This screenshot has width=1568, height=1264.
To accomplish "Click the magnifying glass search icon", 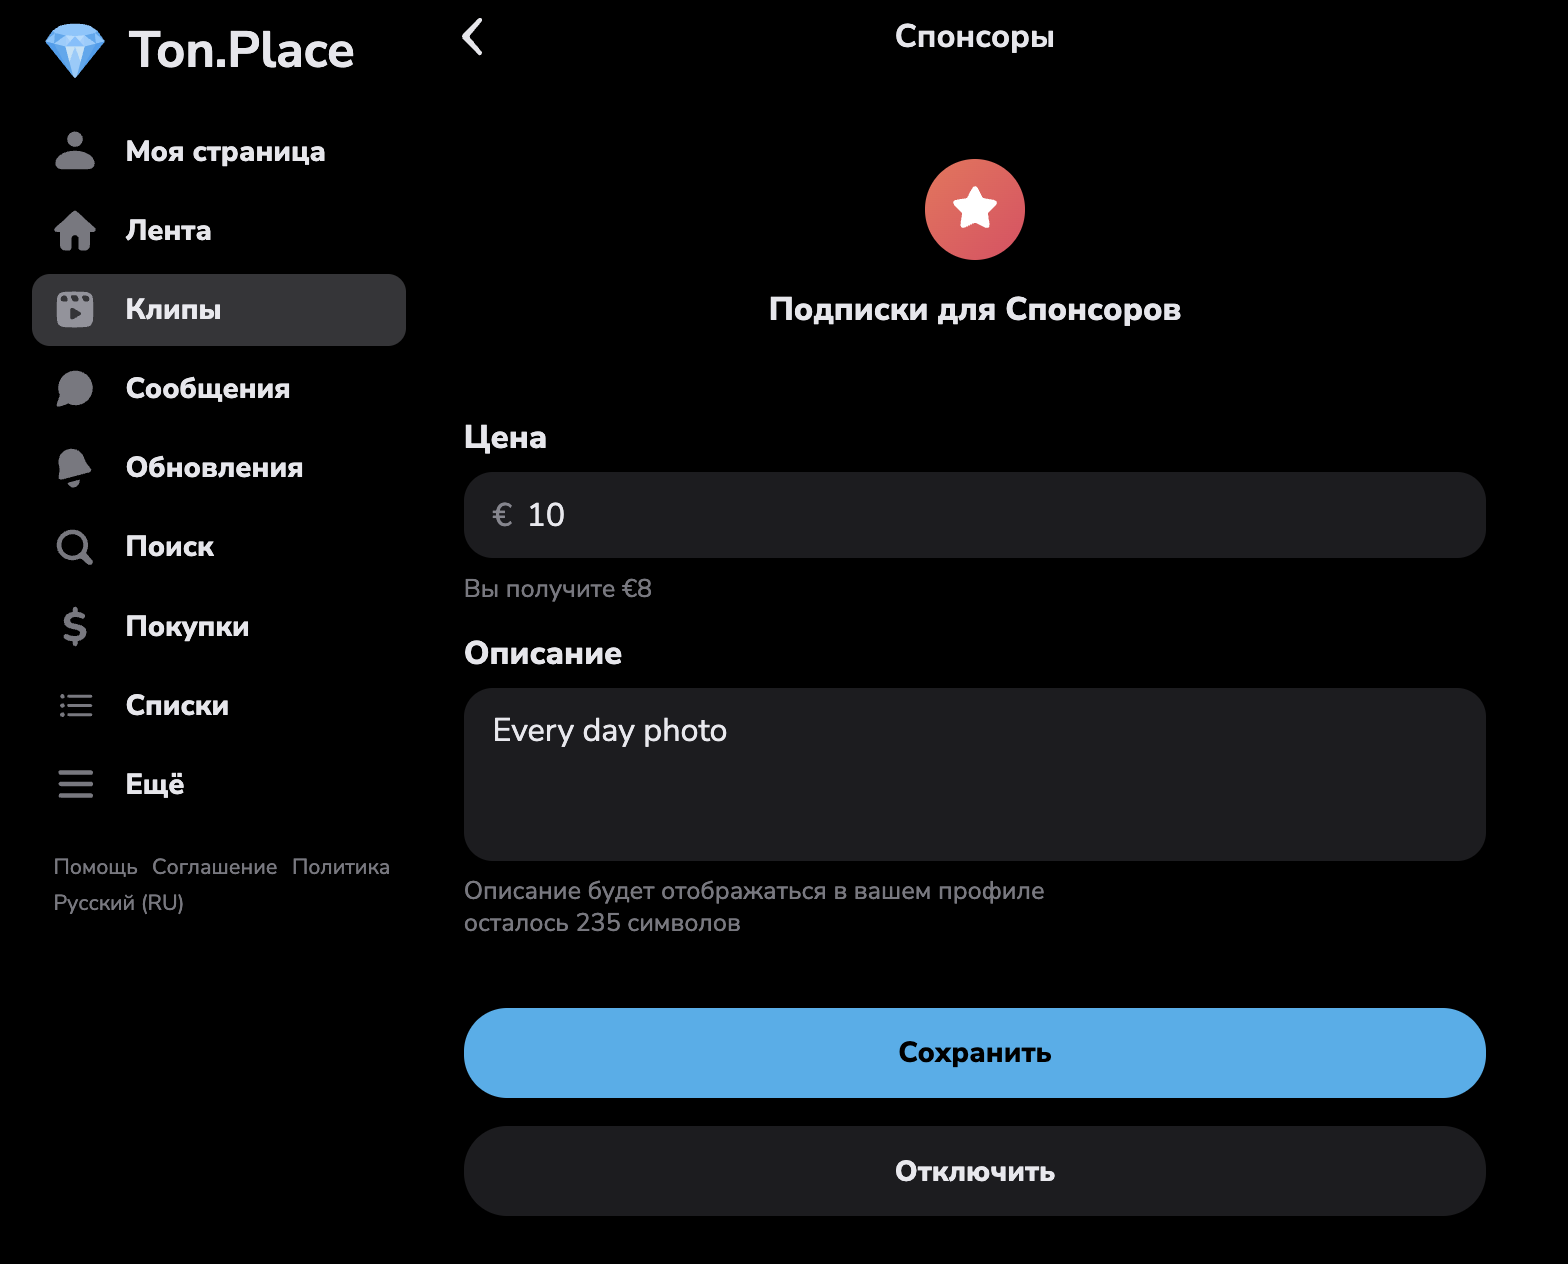I will [x=75, y=547].
